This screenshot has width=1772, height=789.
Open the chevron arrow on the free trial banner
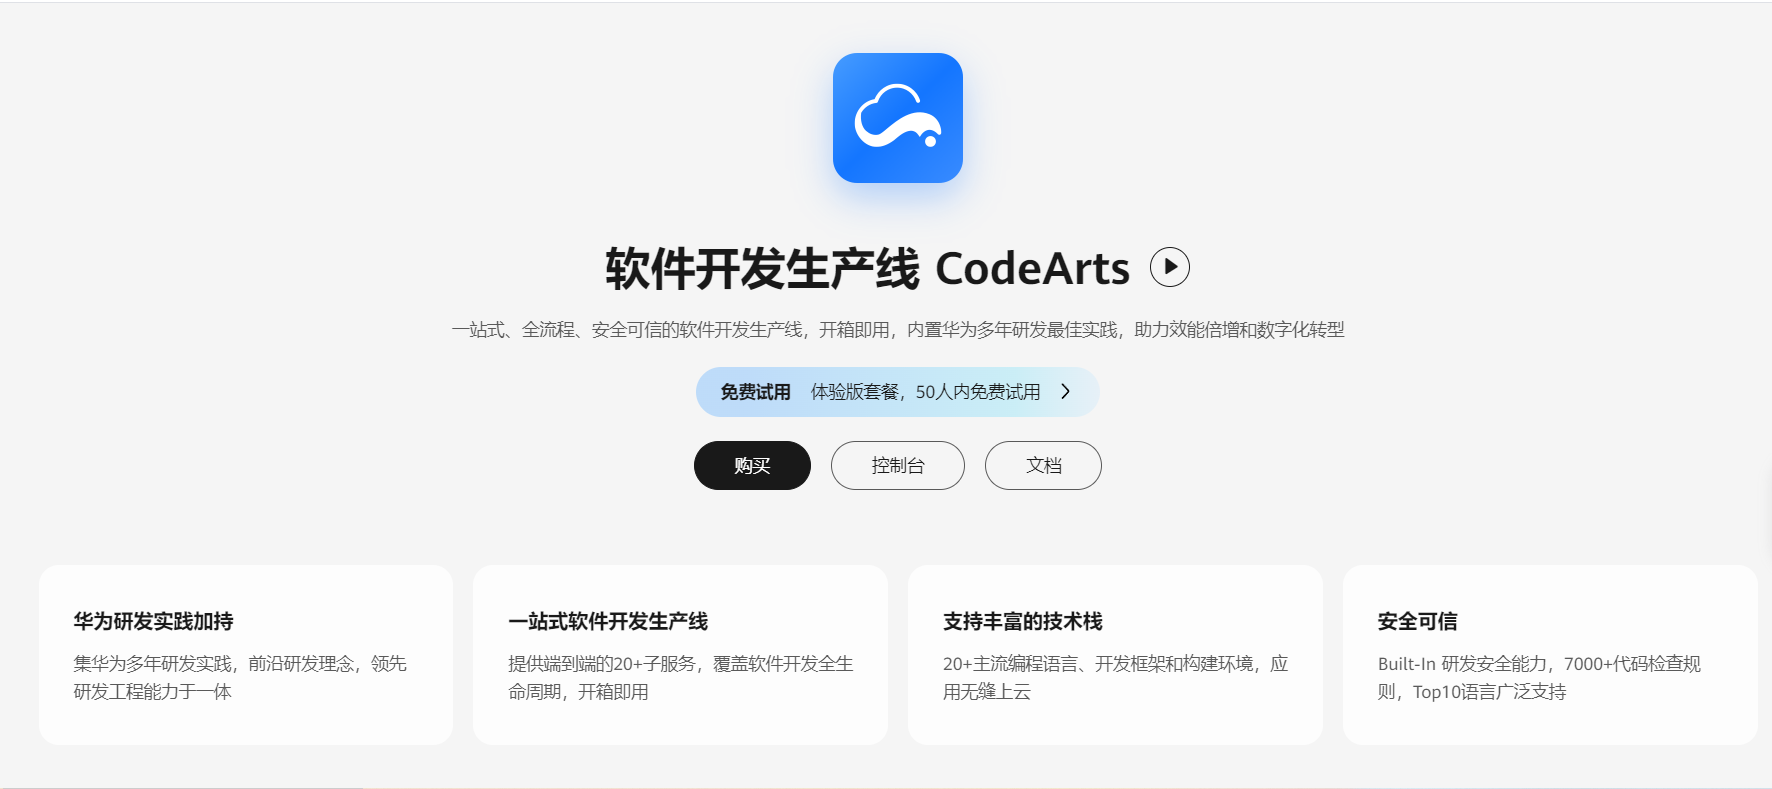(x=1066, y=392)
